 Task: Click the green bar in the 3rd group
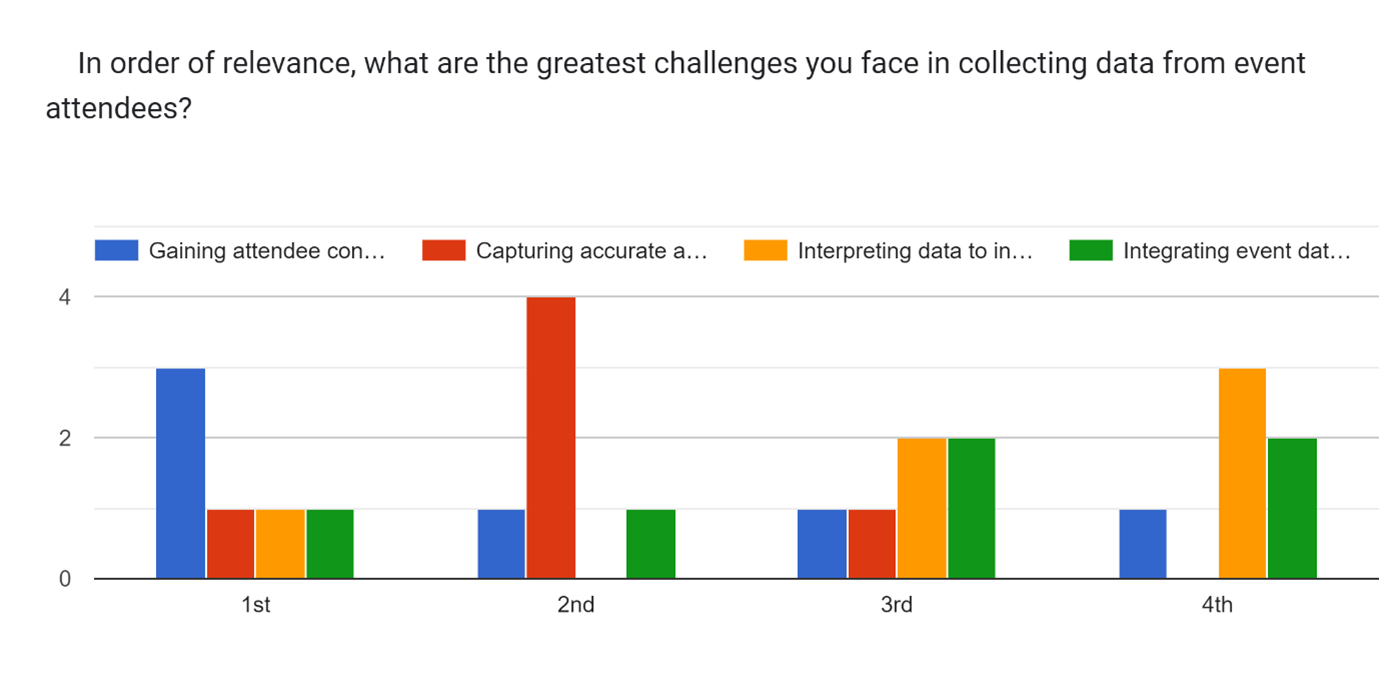[x=971, y=508]
